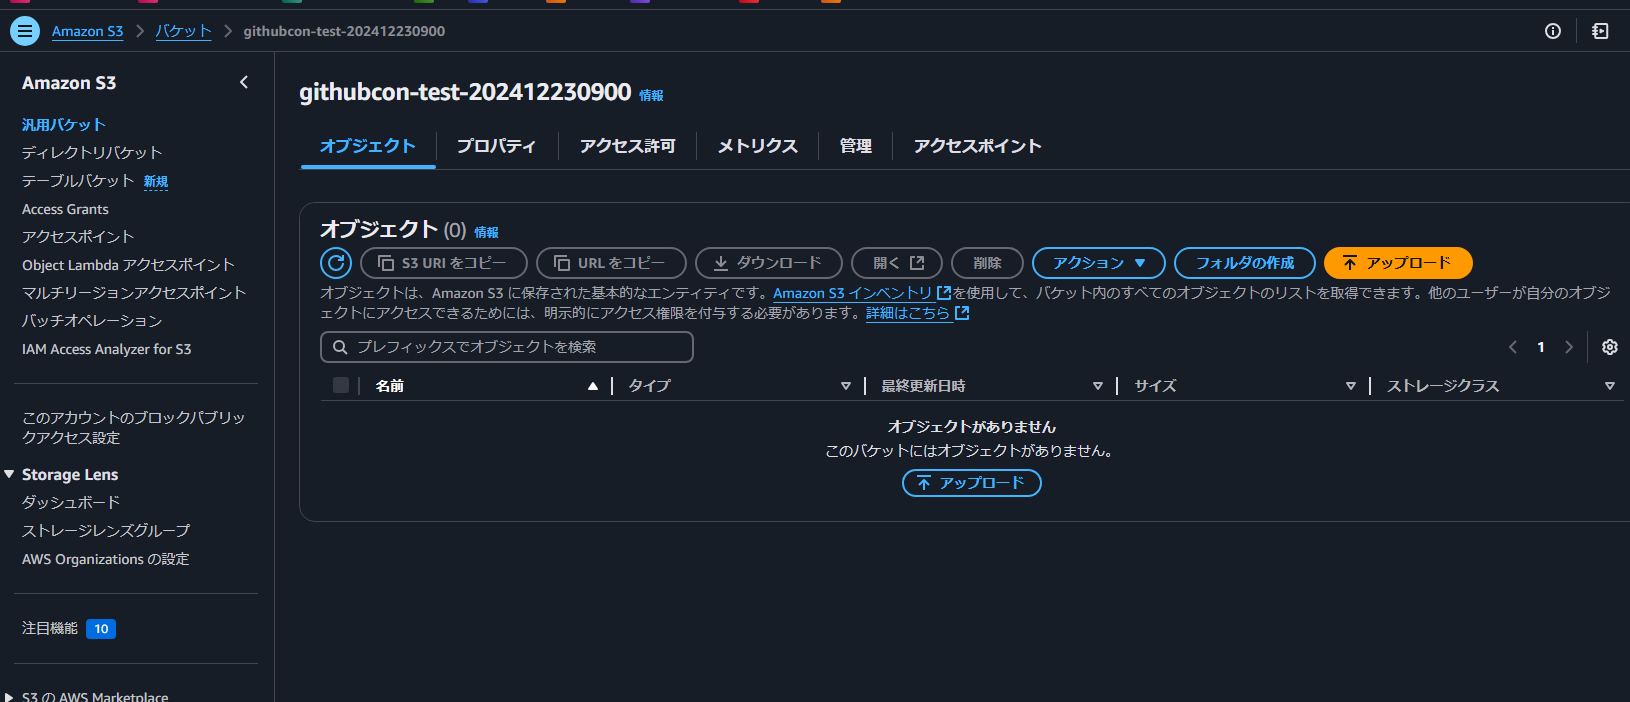The image size is (1630, 702).
Task: Open ストレージレンズグループ in sidebar
Action: (106, 530)
